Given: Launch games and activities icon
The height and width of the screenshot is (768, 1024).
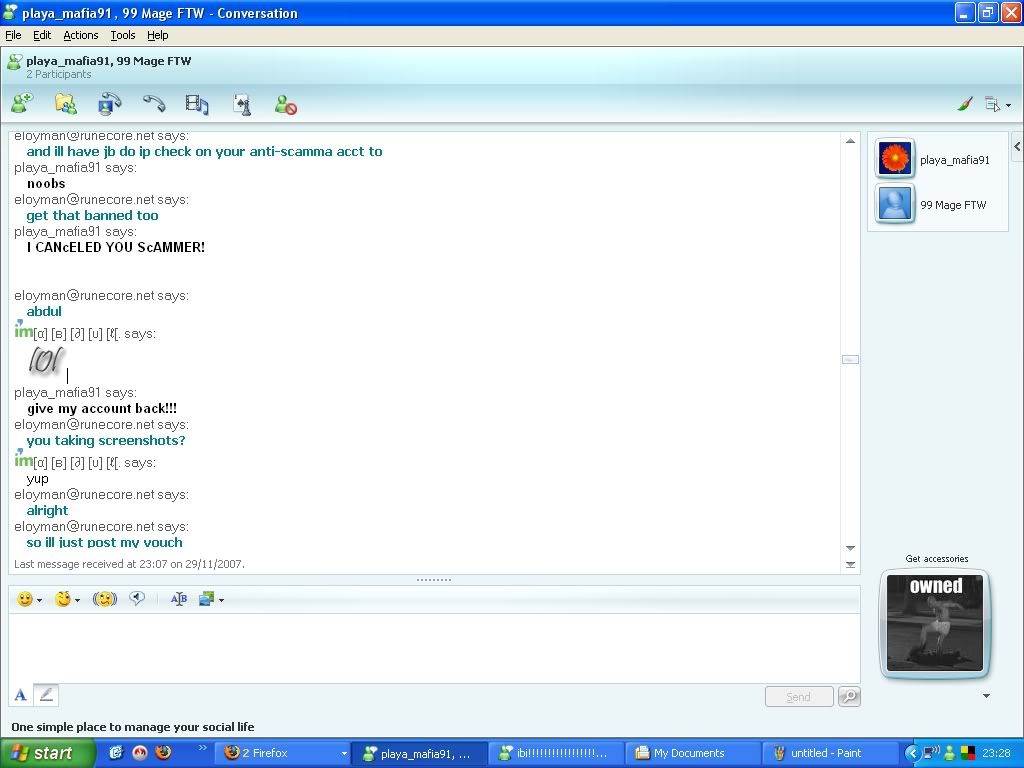Looking at the screenshot, I should [x=241, y=103].
